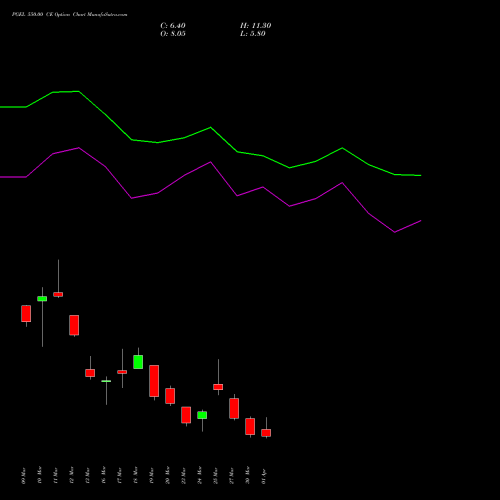
Task: Click the open value O: 8.05
Action: point(173,34)
